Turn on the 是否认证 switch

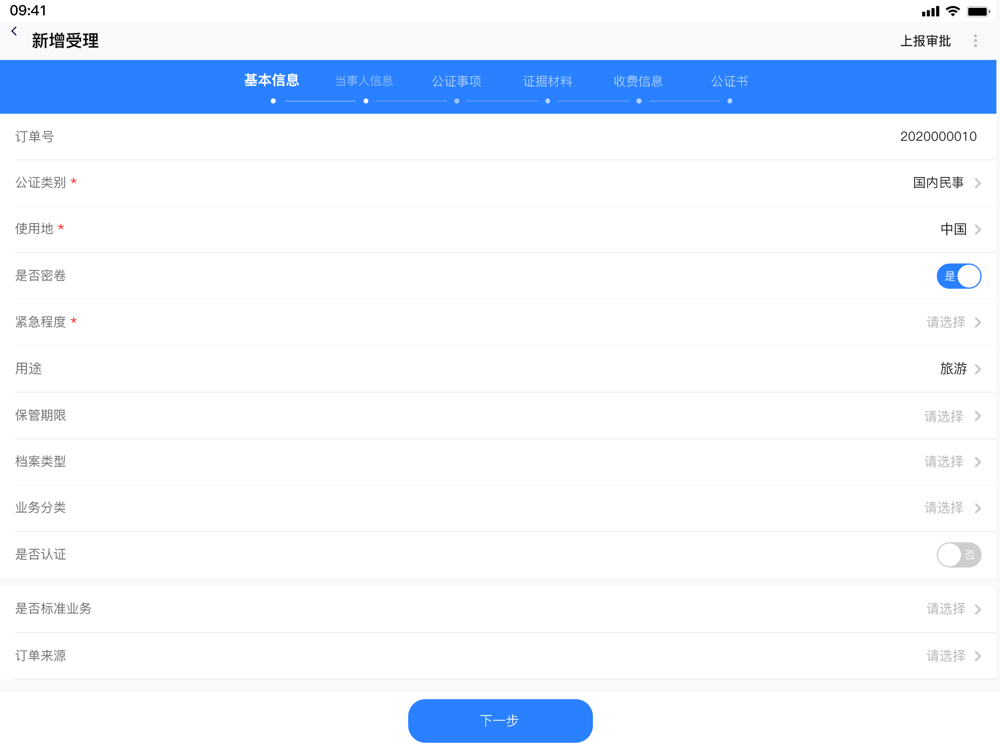click(959, 555)
